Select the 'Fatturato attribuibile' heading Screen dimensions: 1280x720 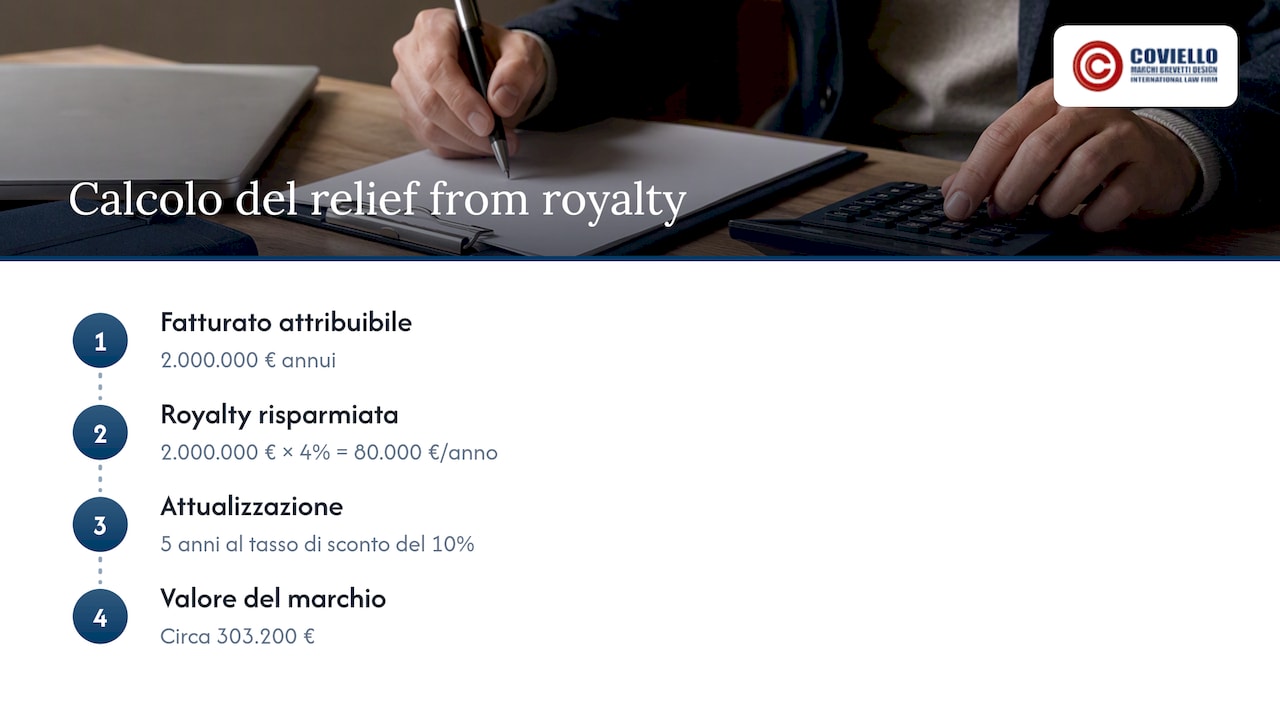[x=286, y=322]
